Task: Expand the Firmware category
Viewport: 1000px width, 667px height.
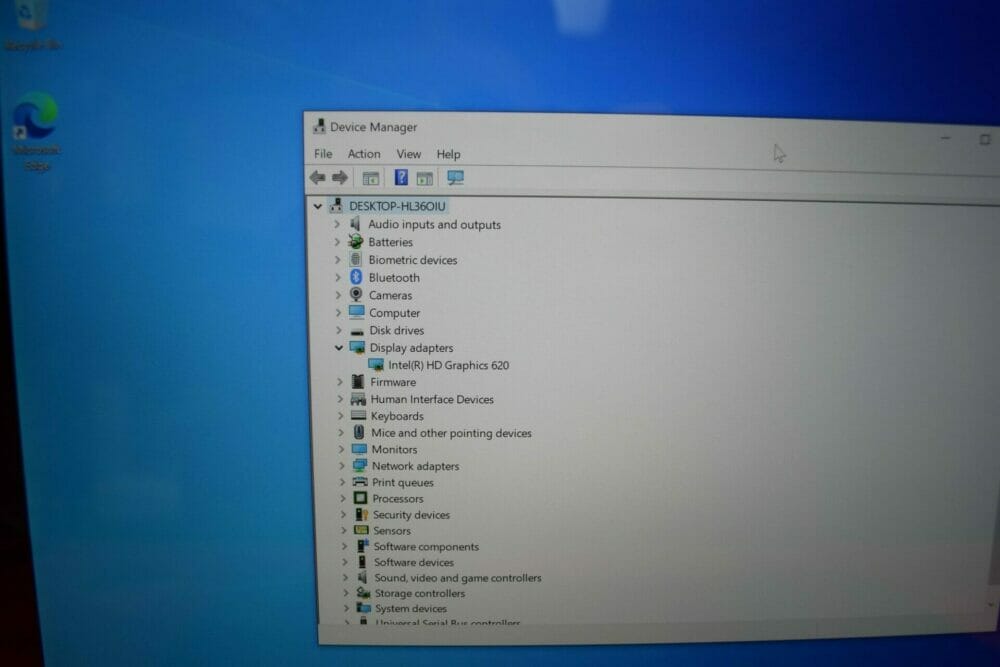Action: coord(340,382)
